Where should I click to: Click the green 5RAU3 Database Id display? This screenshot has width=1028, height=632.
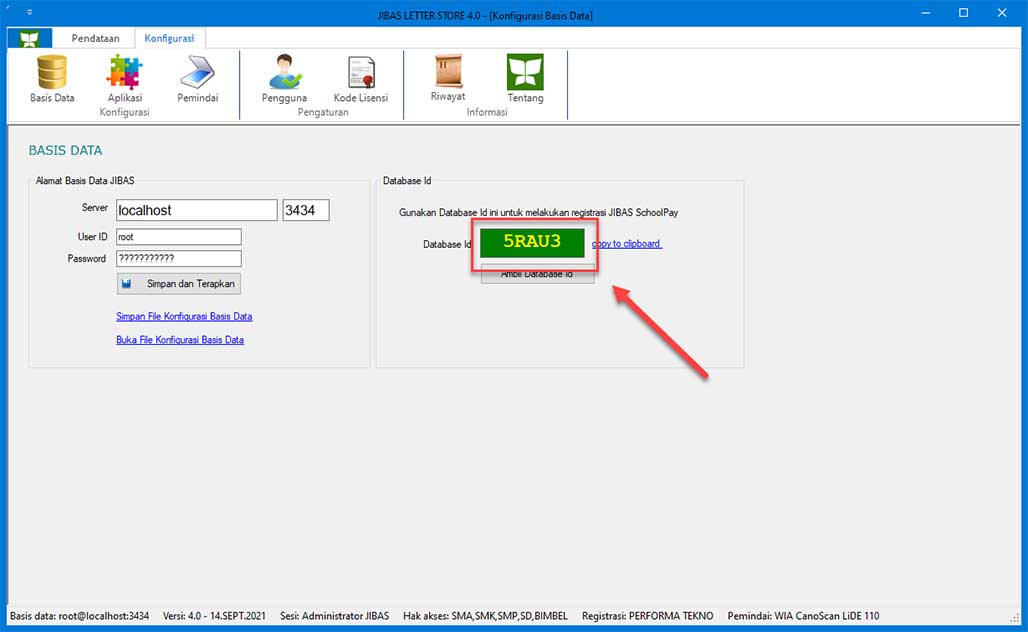click(533, 242)
